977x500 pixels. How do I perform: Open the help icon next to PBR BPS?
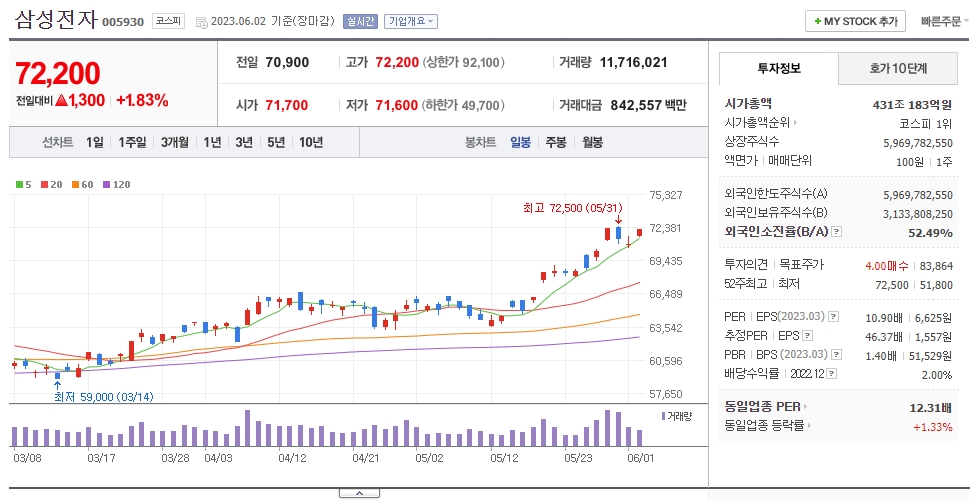click(x=837, y=354)
